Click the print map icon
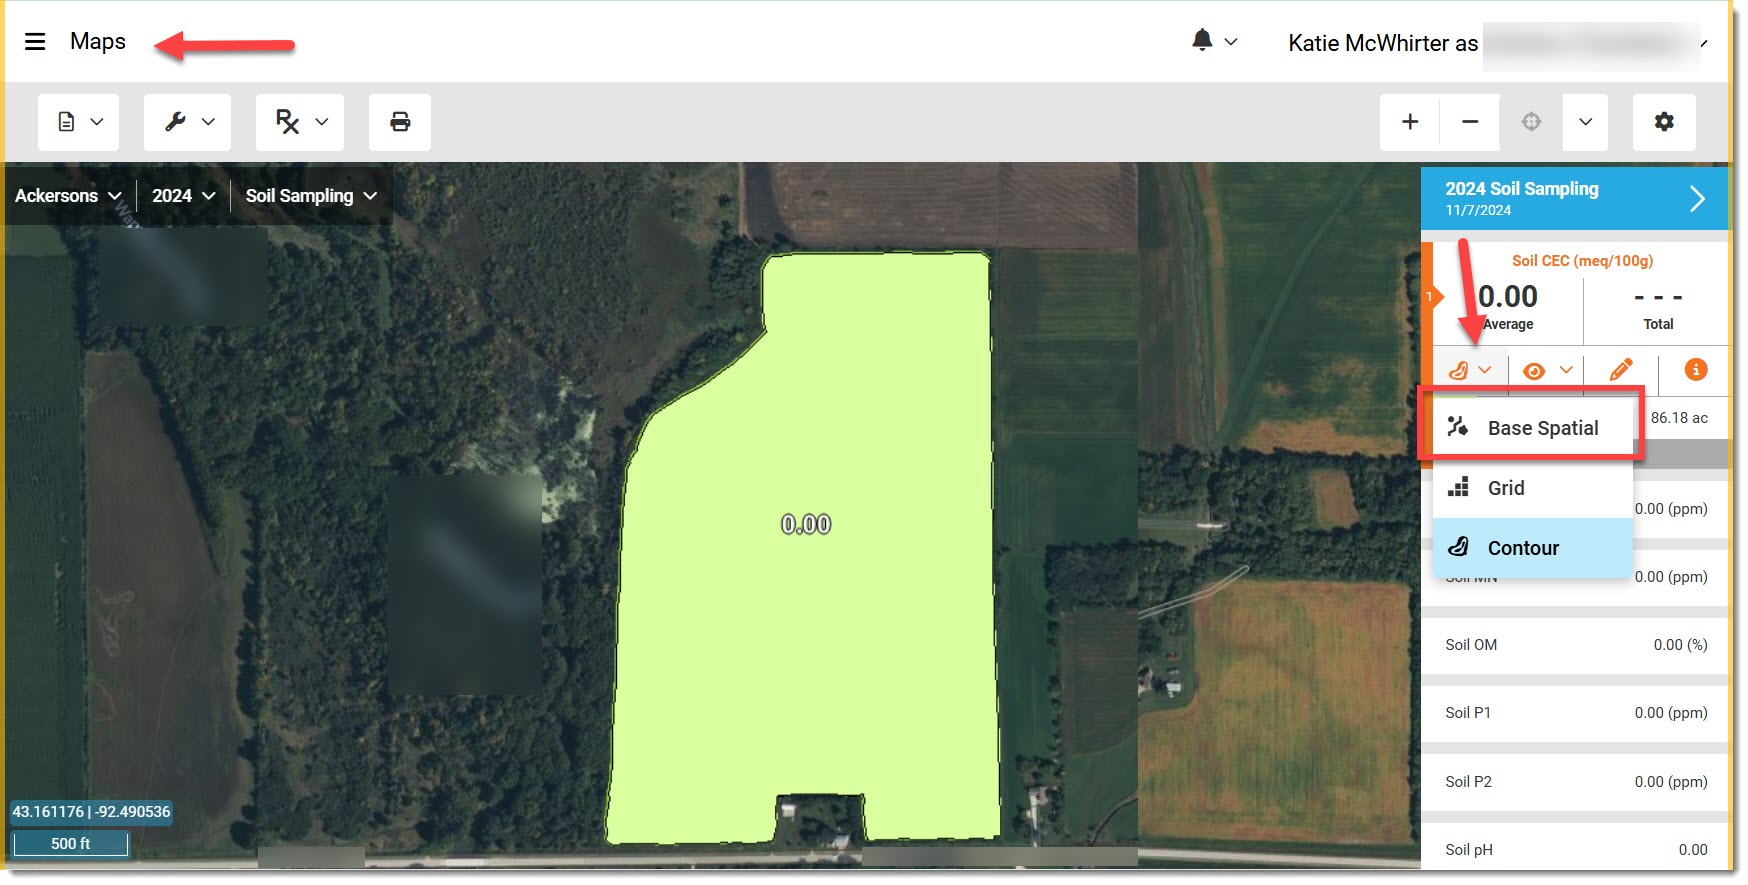1748x885 pixels. point(400,122)
